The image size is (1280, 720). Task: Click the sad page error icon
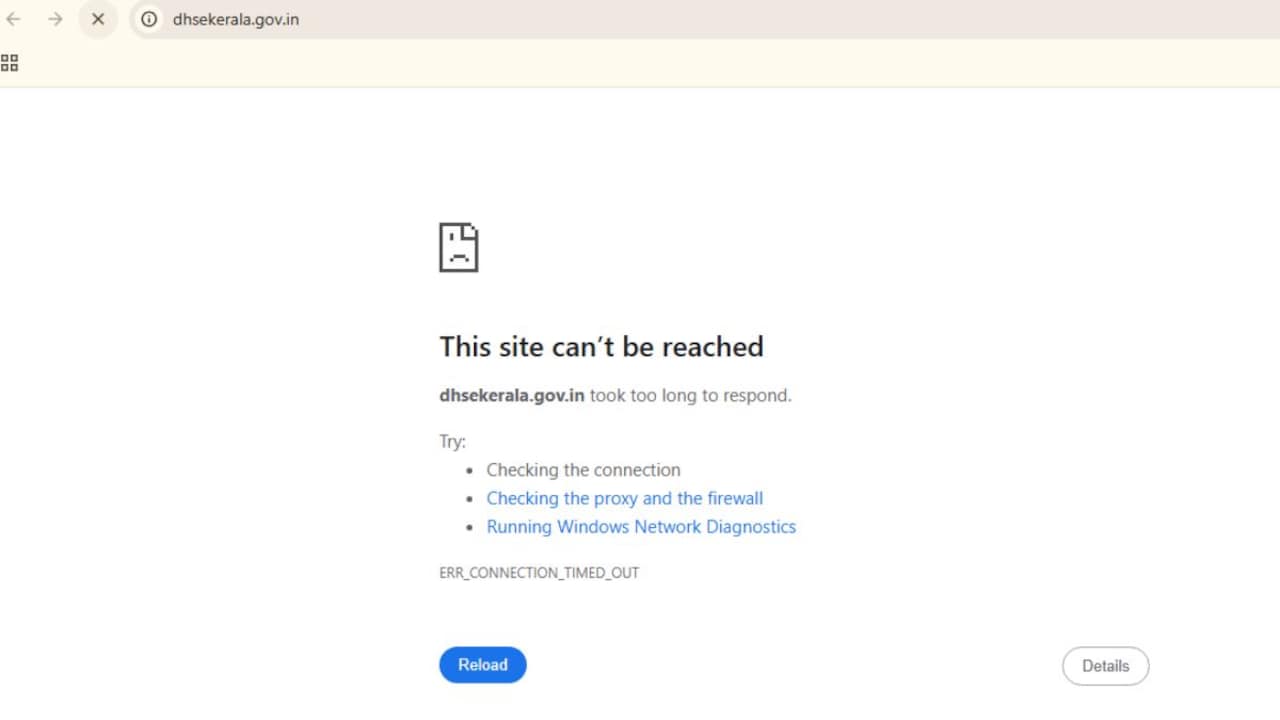coord(459,247)
